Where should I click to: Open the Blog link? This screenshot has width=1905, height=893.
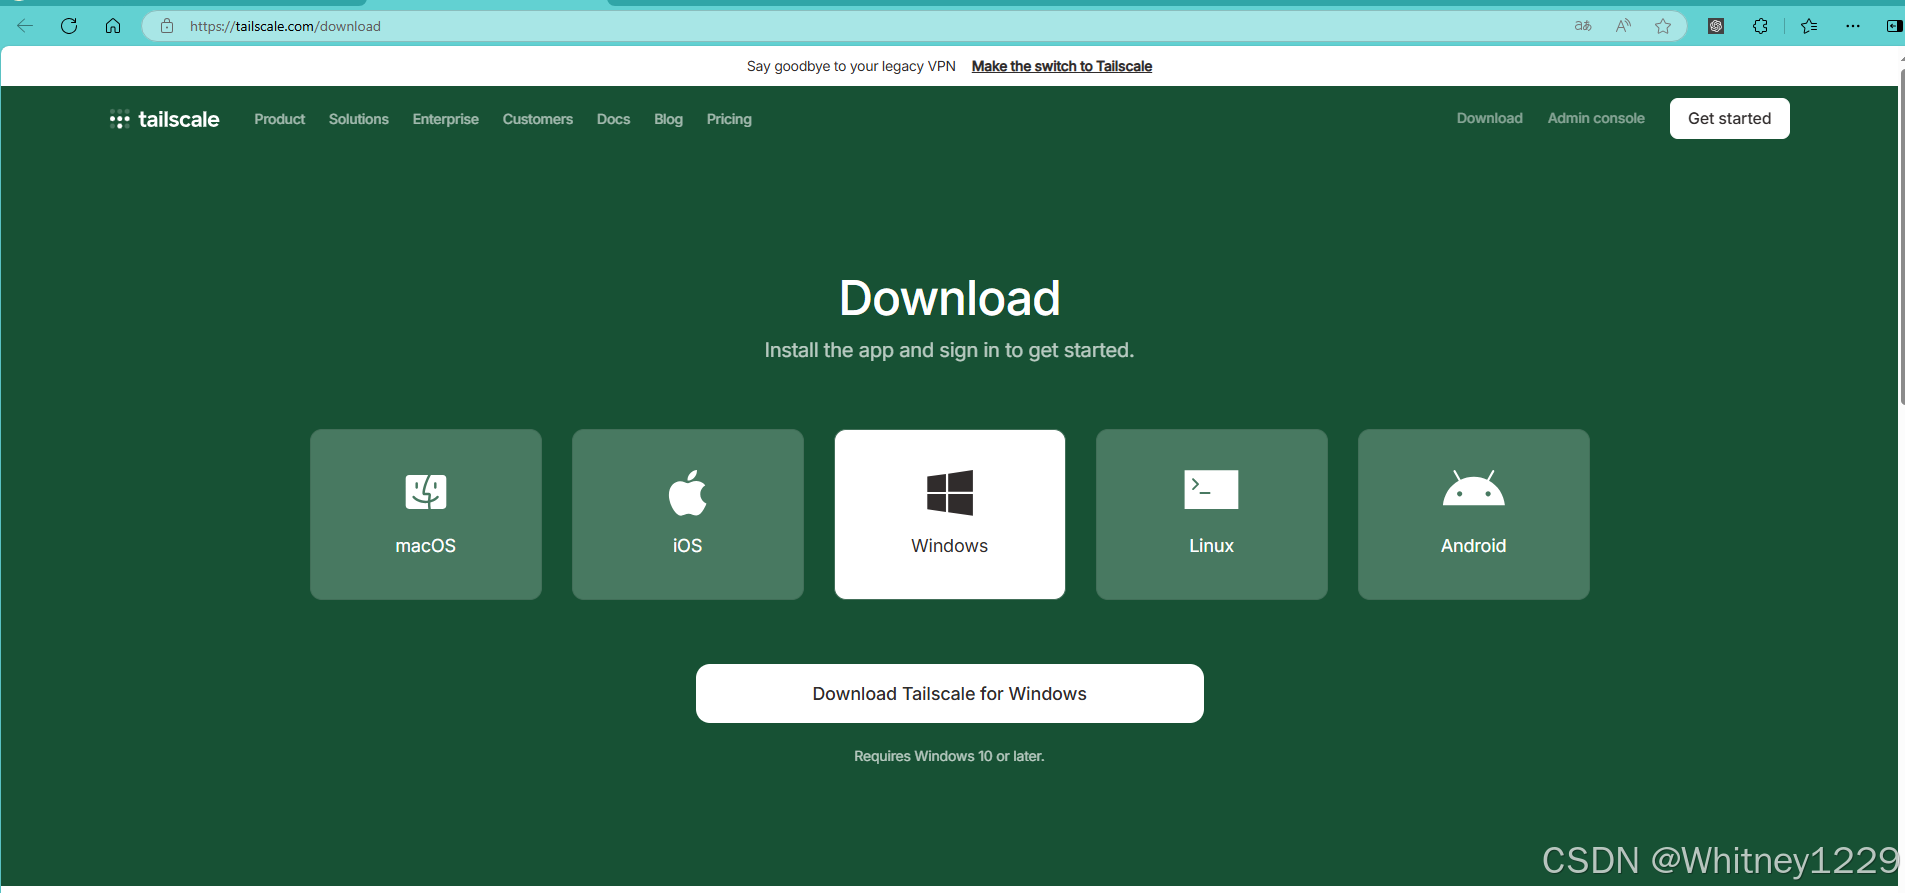[669, 119]
